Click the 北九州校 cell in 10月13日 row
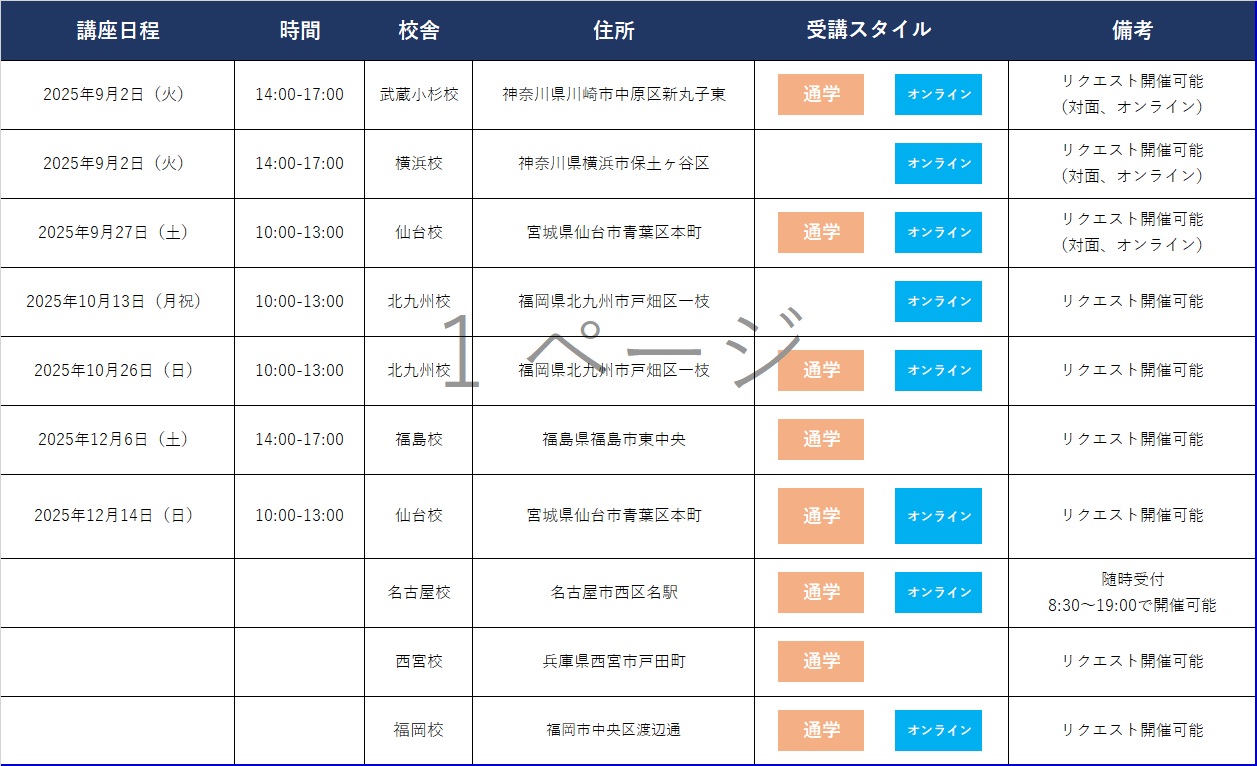1257x766 pixels. point(419,302)
